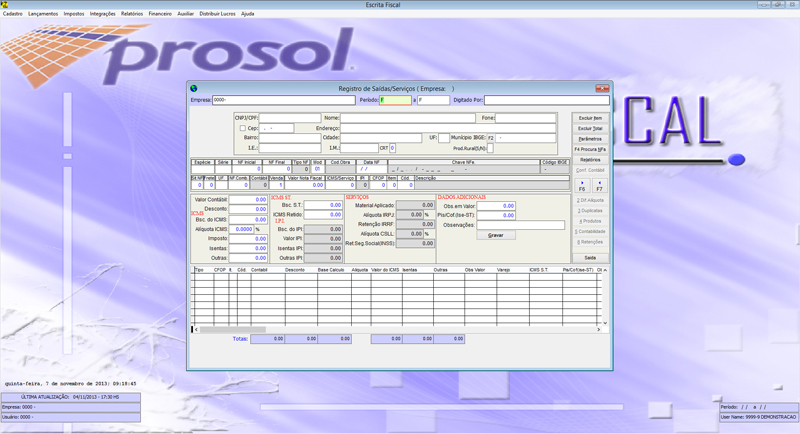Click the 6 Retenções button
The height and width of the screenshot is (434, 800).
click(590, 242)
